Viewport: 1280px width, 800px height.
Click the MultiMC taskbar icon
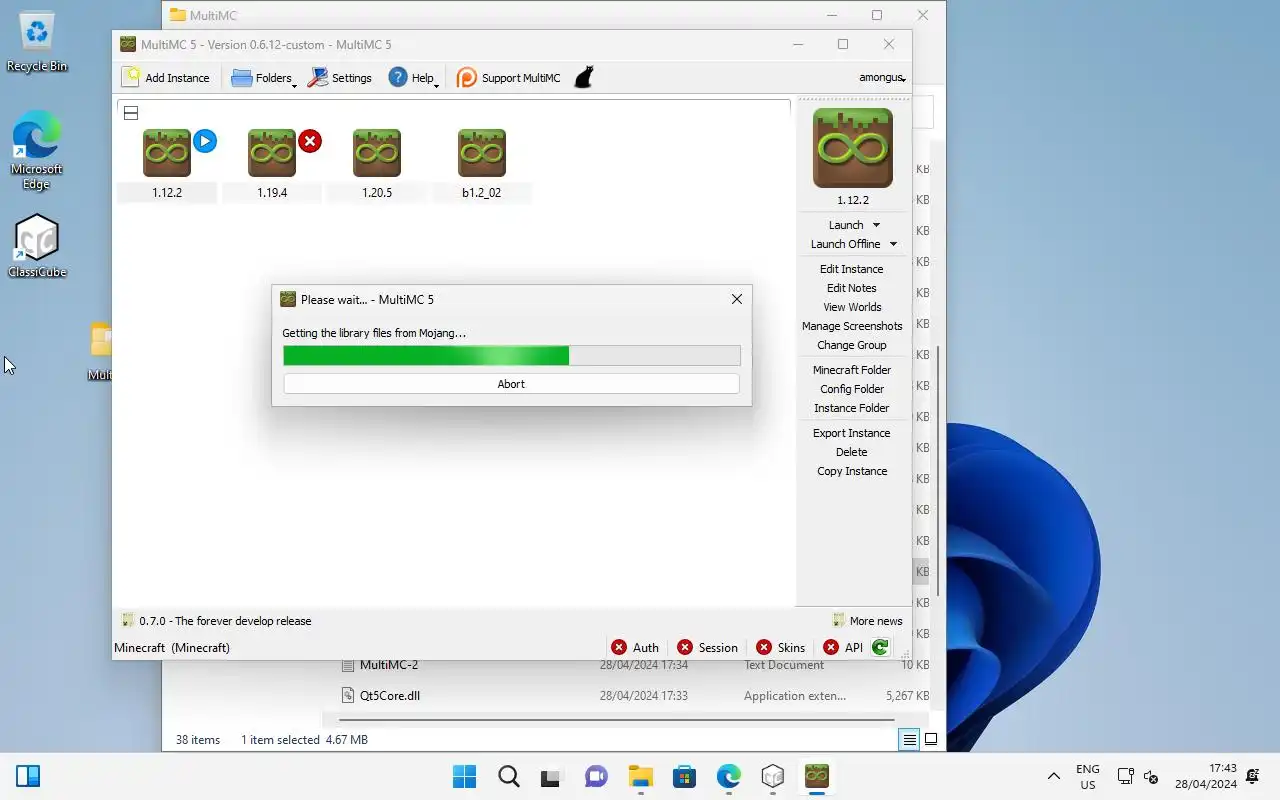tap(817, 776)
